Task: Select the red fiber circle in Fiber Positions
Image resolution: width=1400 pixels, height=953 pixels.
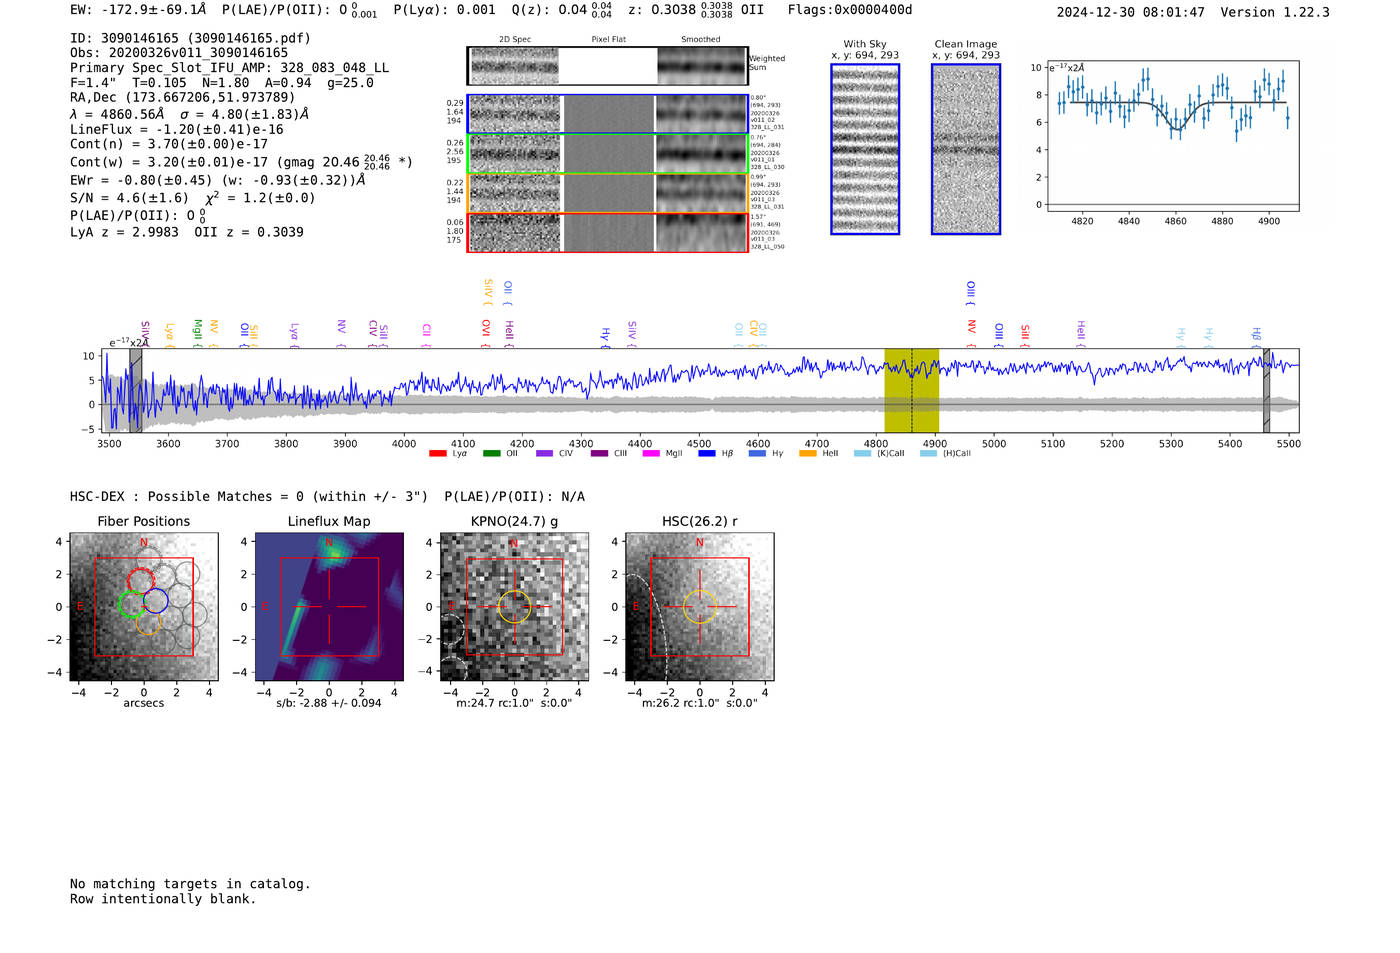Action: [x=142, y=581]
